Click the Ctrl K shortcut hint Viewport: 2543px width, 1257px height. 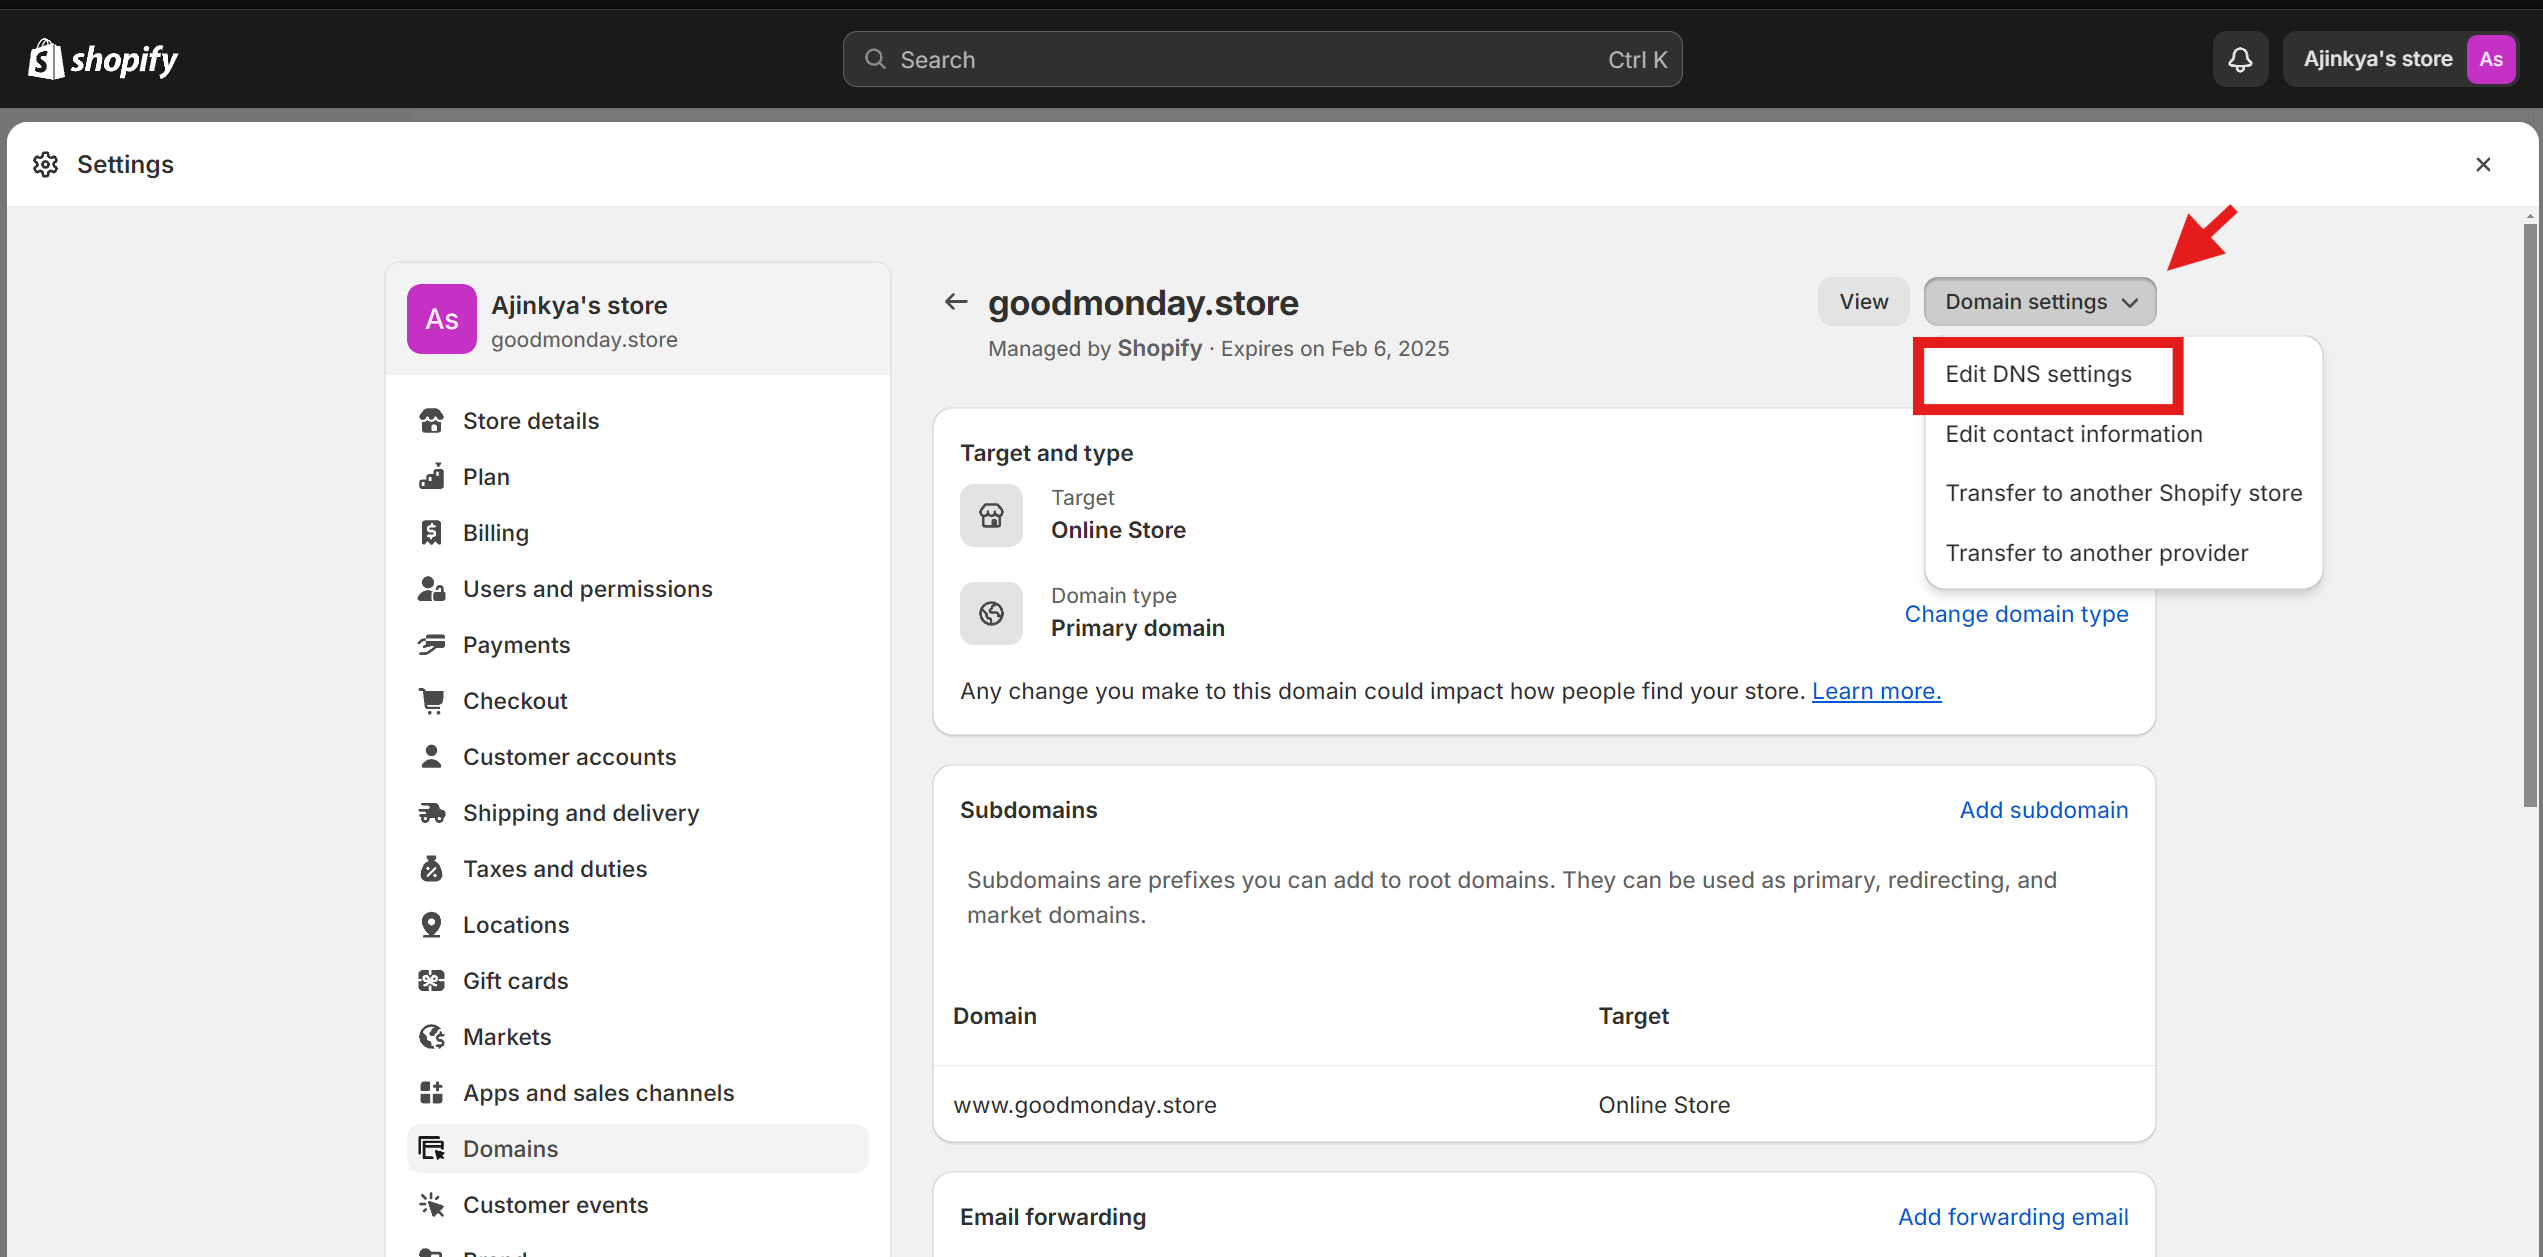pyautogui.click(x=1637, y=60)
